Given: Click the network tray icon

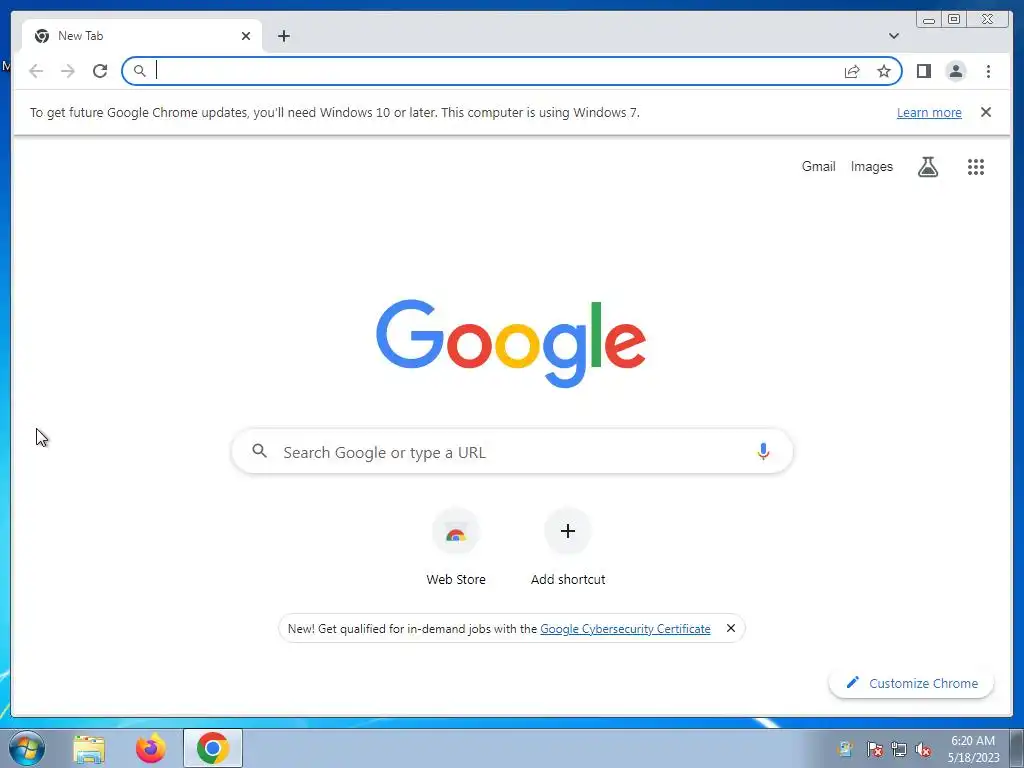Looking at the screenshot, I should (899, 749).
